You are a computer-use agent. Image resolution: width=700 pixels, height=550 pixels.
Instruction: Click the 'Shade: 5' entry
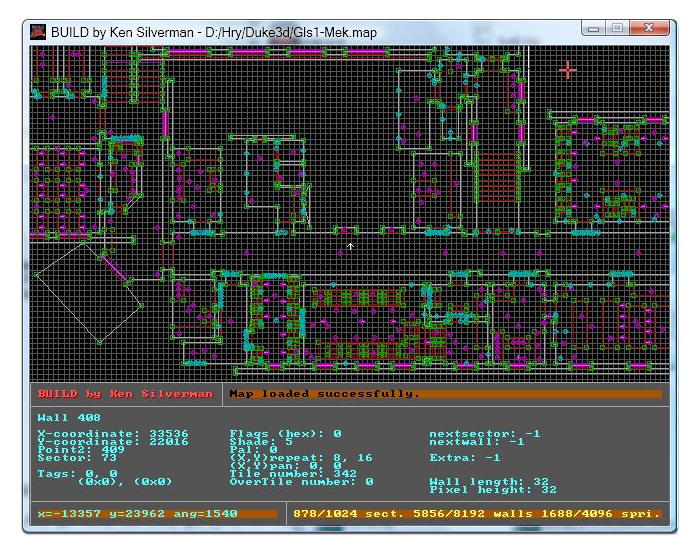tap(261, 442)
